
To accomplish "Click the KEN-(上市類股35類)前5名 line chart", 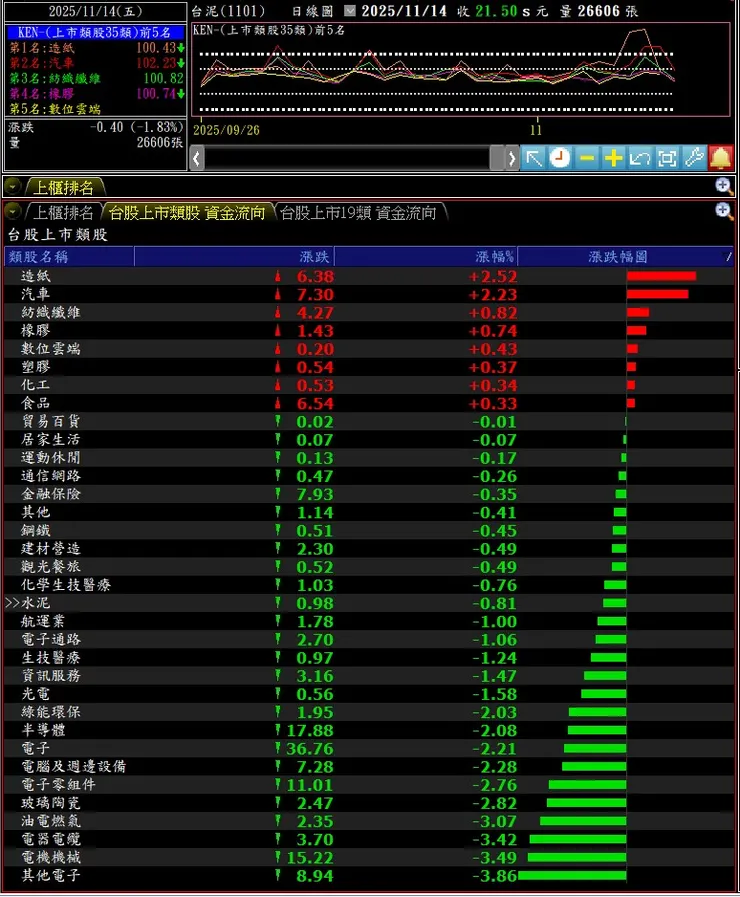I will 461,69.
